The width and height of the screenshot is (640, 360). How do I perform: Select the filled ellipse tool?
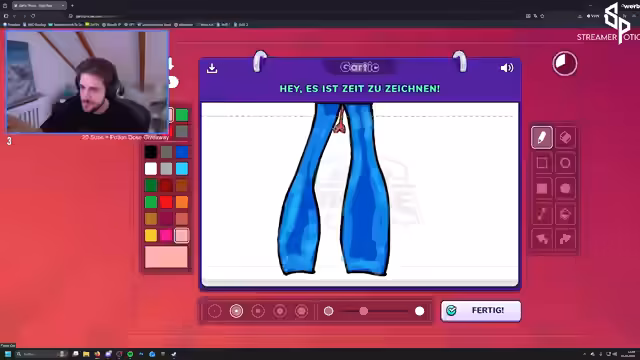pos(565,189)
